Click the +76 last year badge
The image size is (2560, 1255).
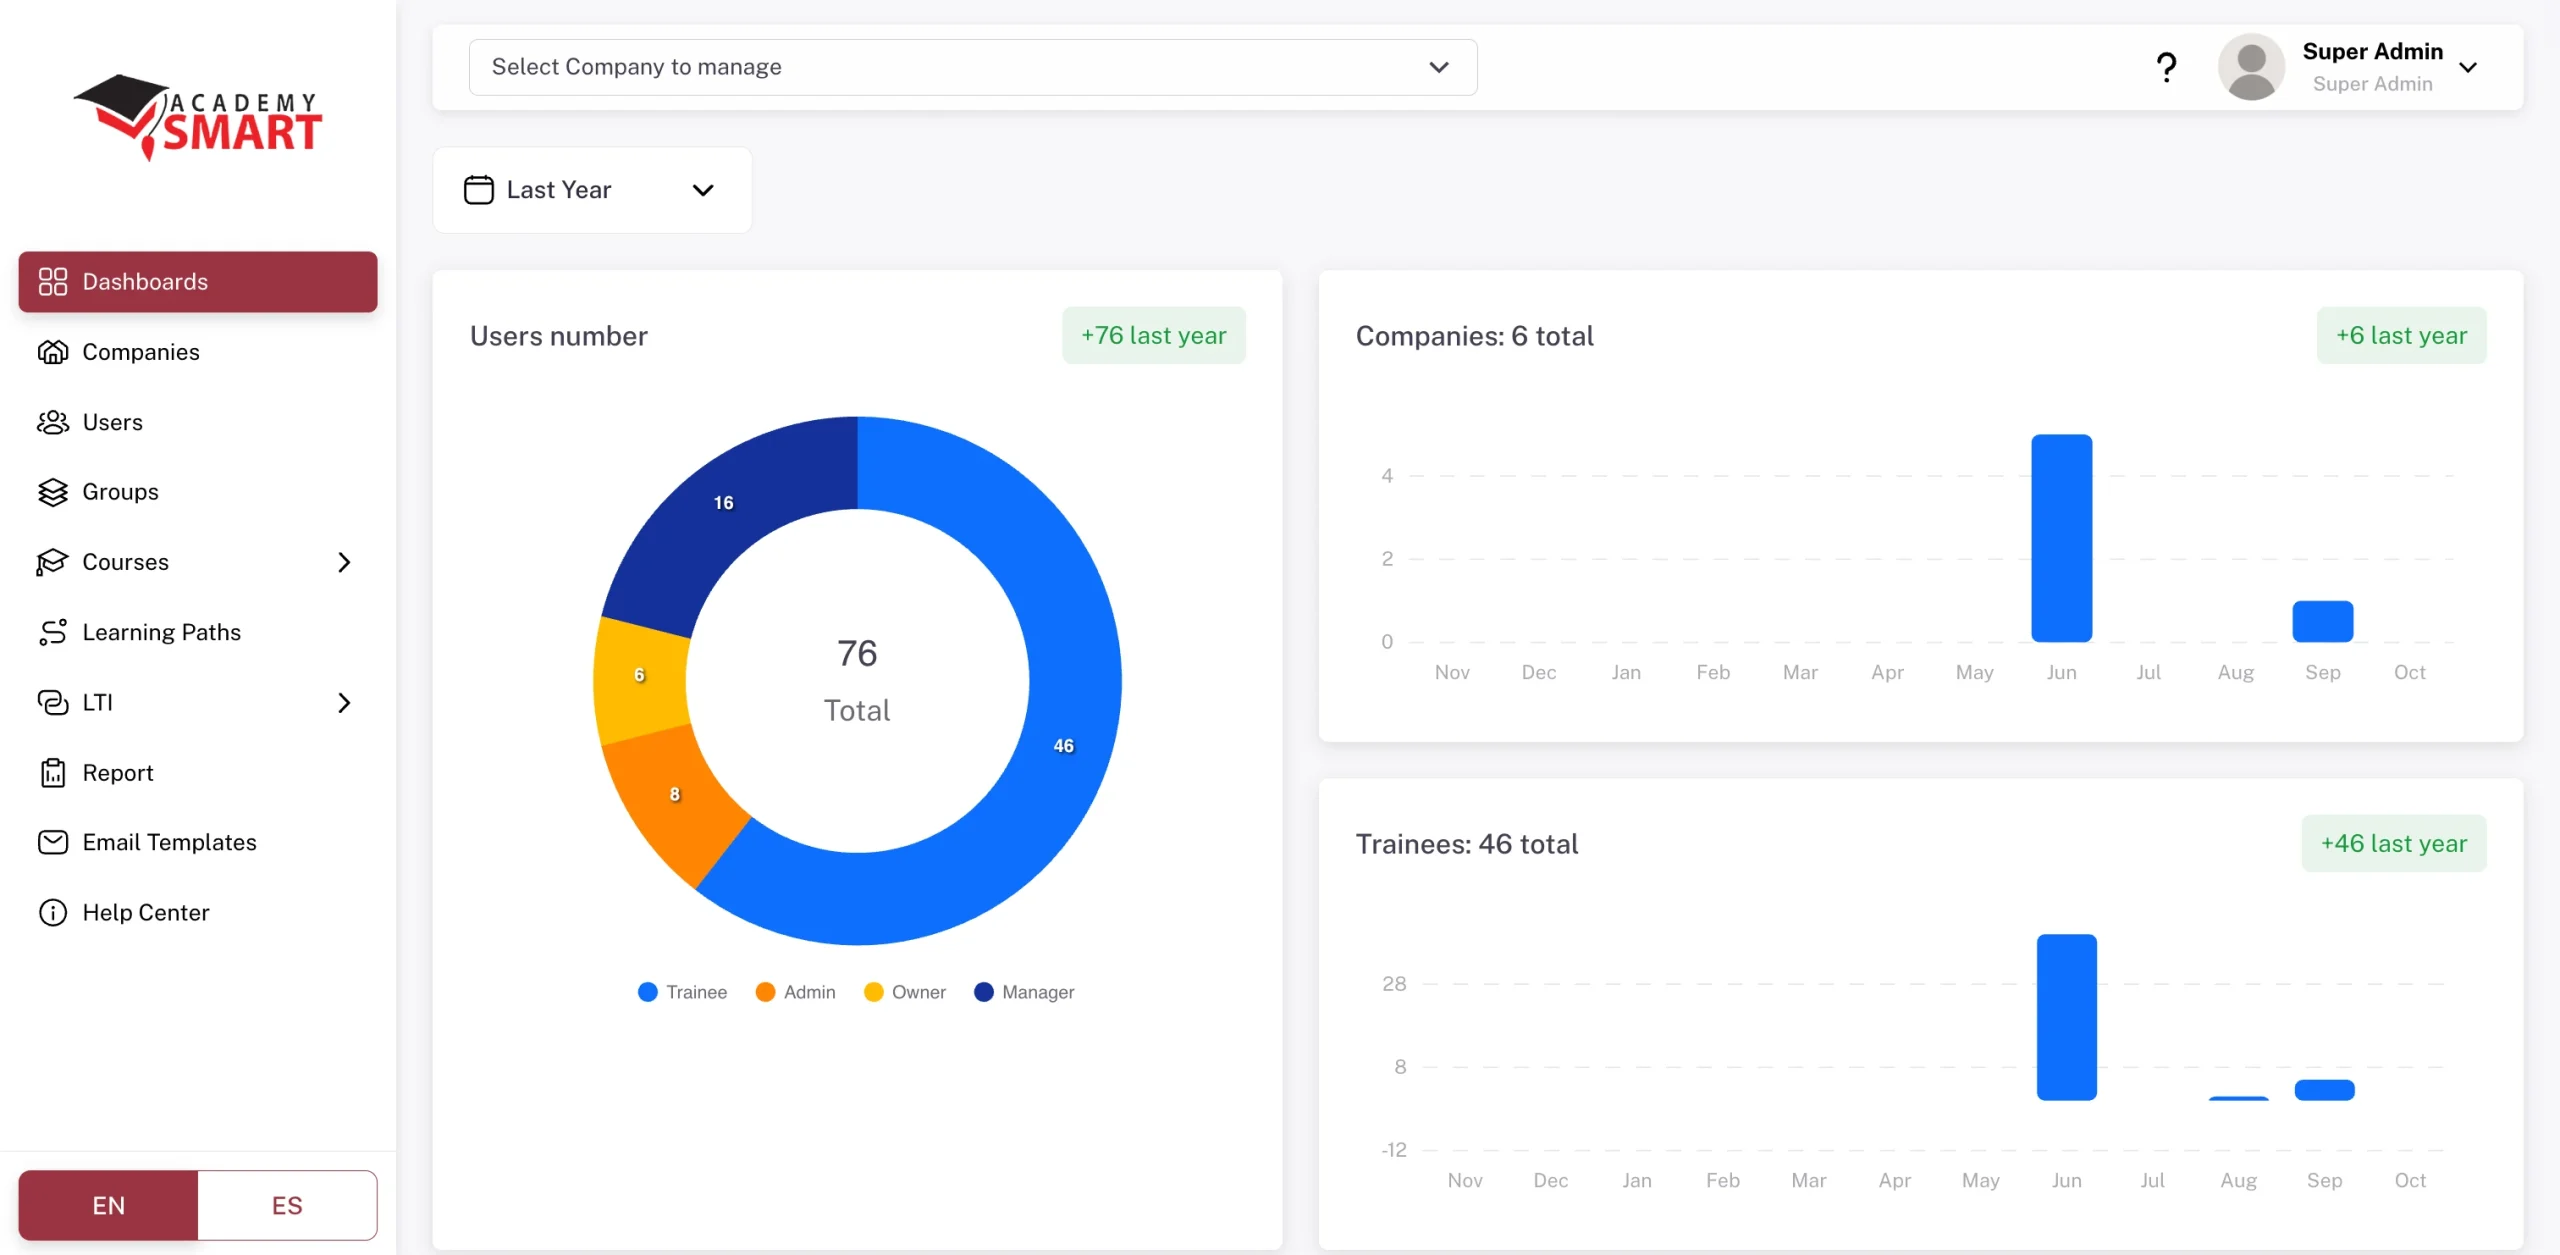coord(1154,335)
